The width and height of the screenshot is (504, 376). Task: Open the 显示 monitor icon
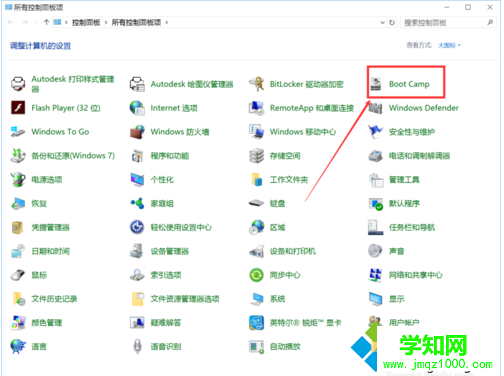[x=376, y=299]
